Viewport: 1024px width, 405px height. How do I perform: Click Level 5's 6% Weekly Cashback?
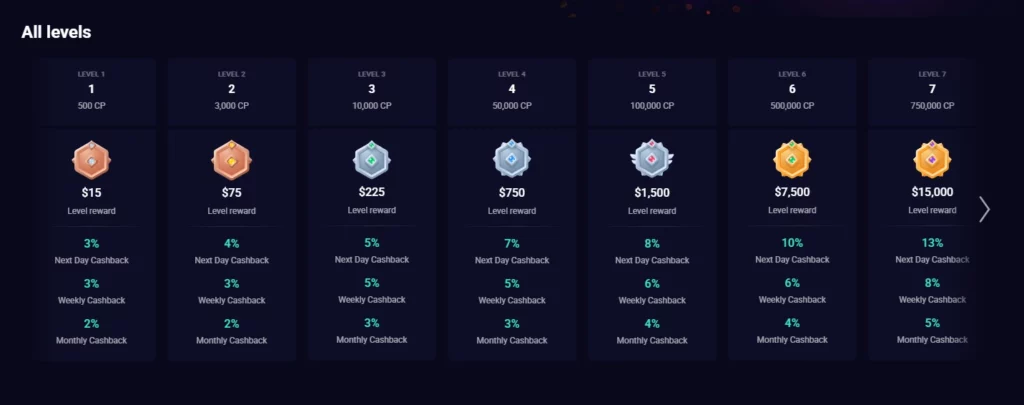(652, 283)
